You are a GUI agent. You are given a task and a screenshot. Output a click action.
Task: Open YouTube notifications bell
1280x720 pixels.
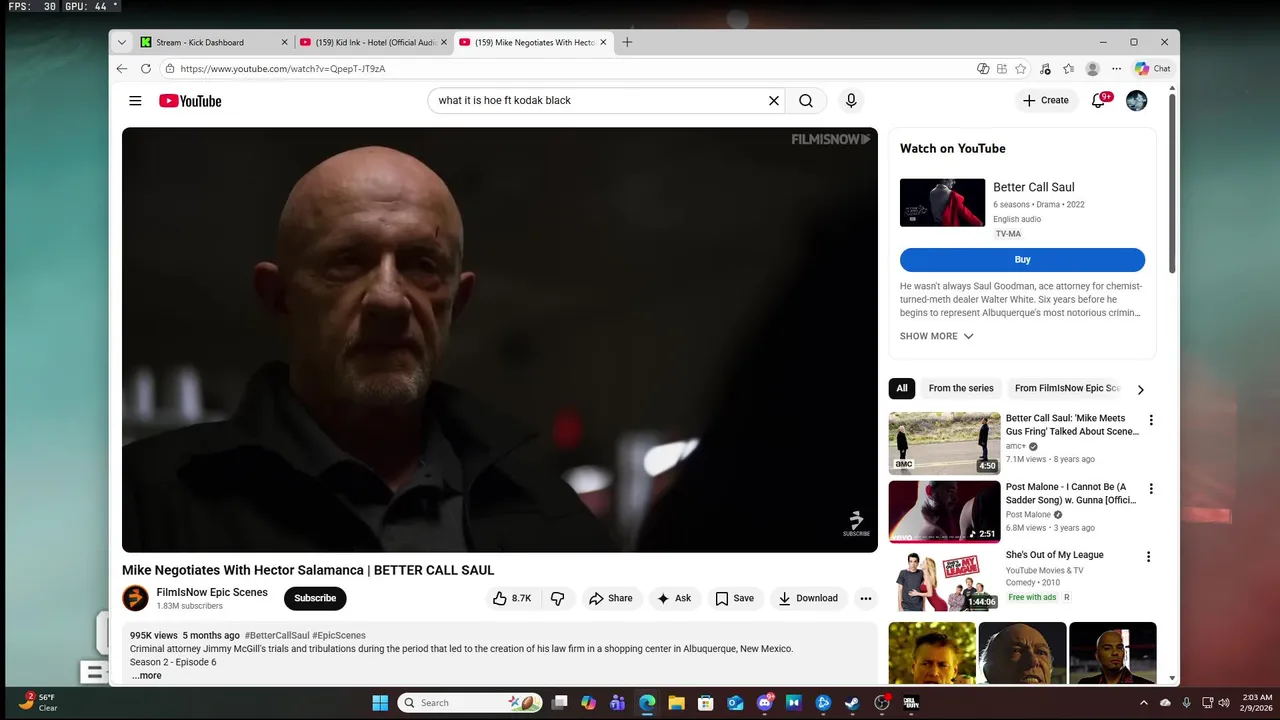tap(1098, 100)
